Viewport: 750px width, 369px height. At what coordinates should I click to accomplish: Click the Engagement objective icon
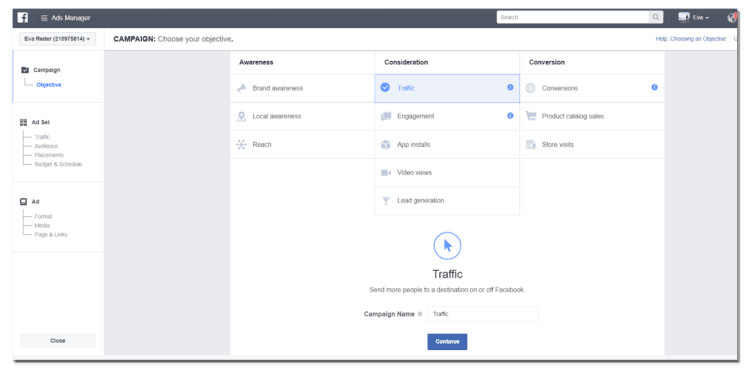(x=386, y=116)
